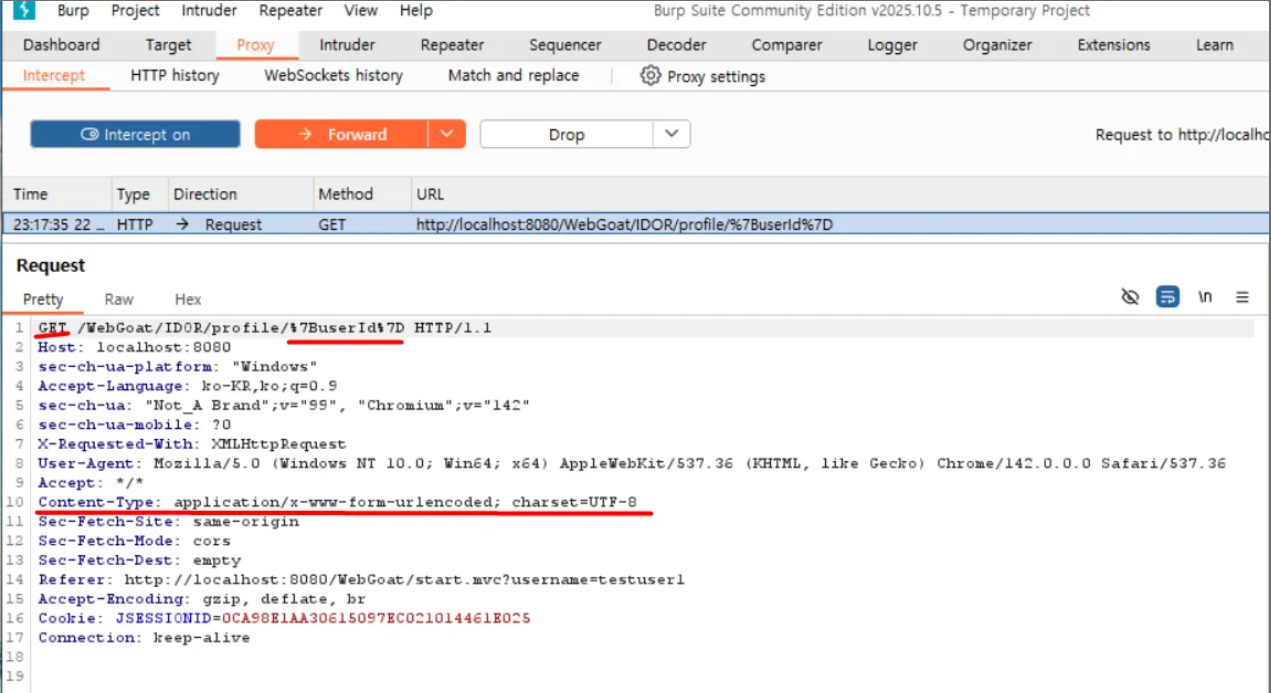
Task: Switch to the HTTP history sub-tab
Action: [175, 75]
